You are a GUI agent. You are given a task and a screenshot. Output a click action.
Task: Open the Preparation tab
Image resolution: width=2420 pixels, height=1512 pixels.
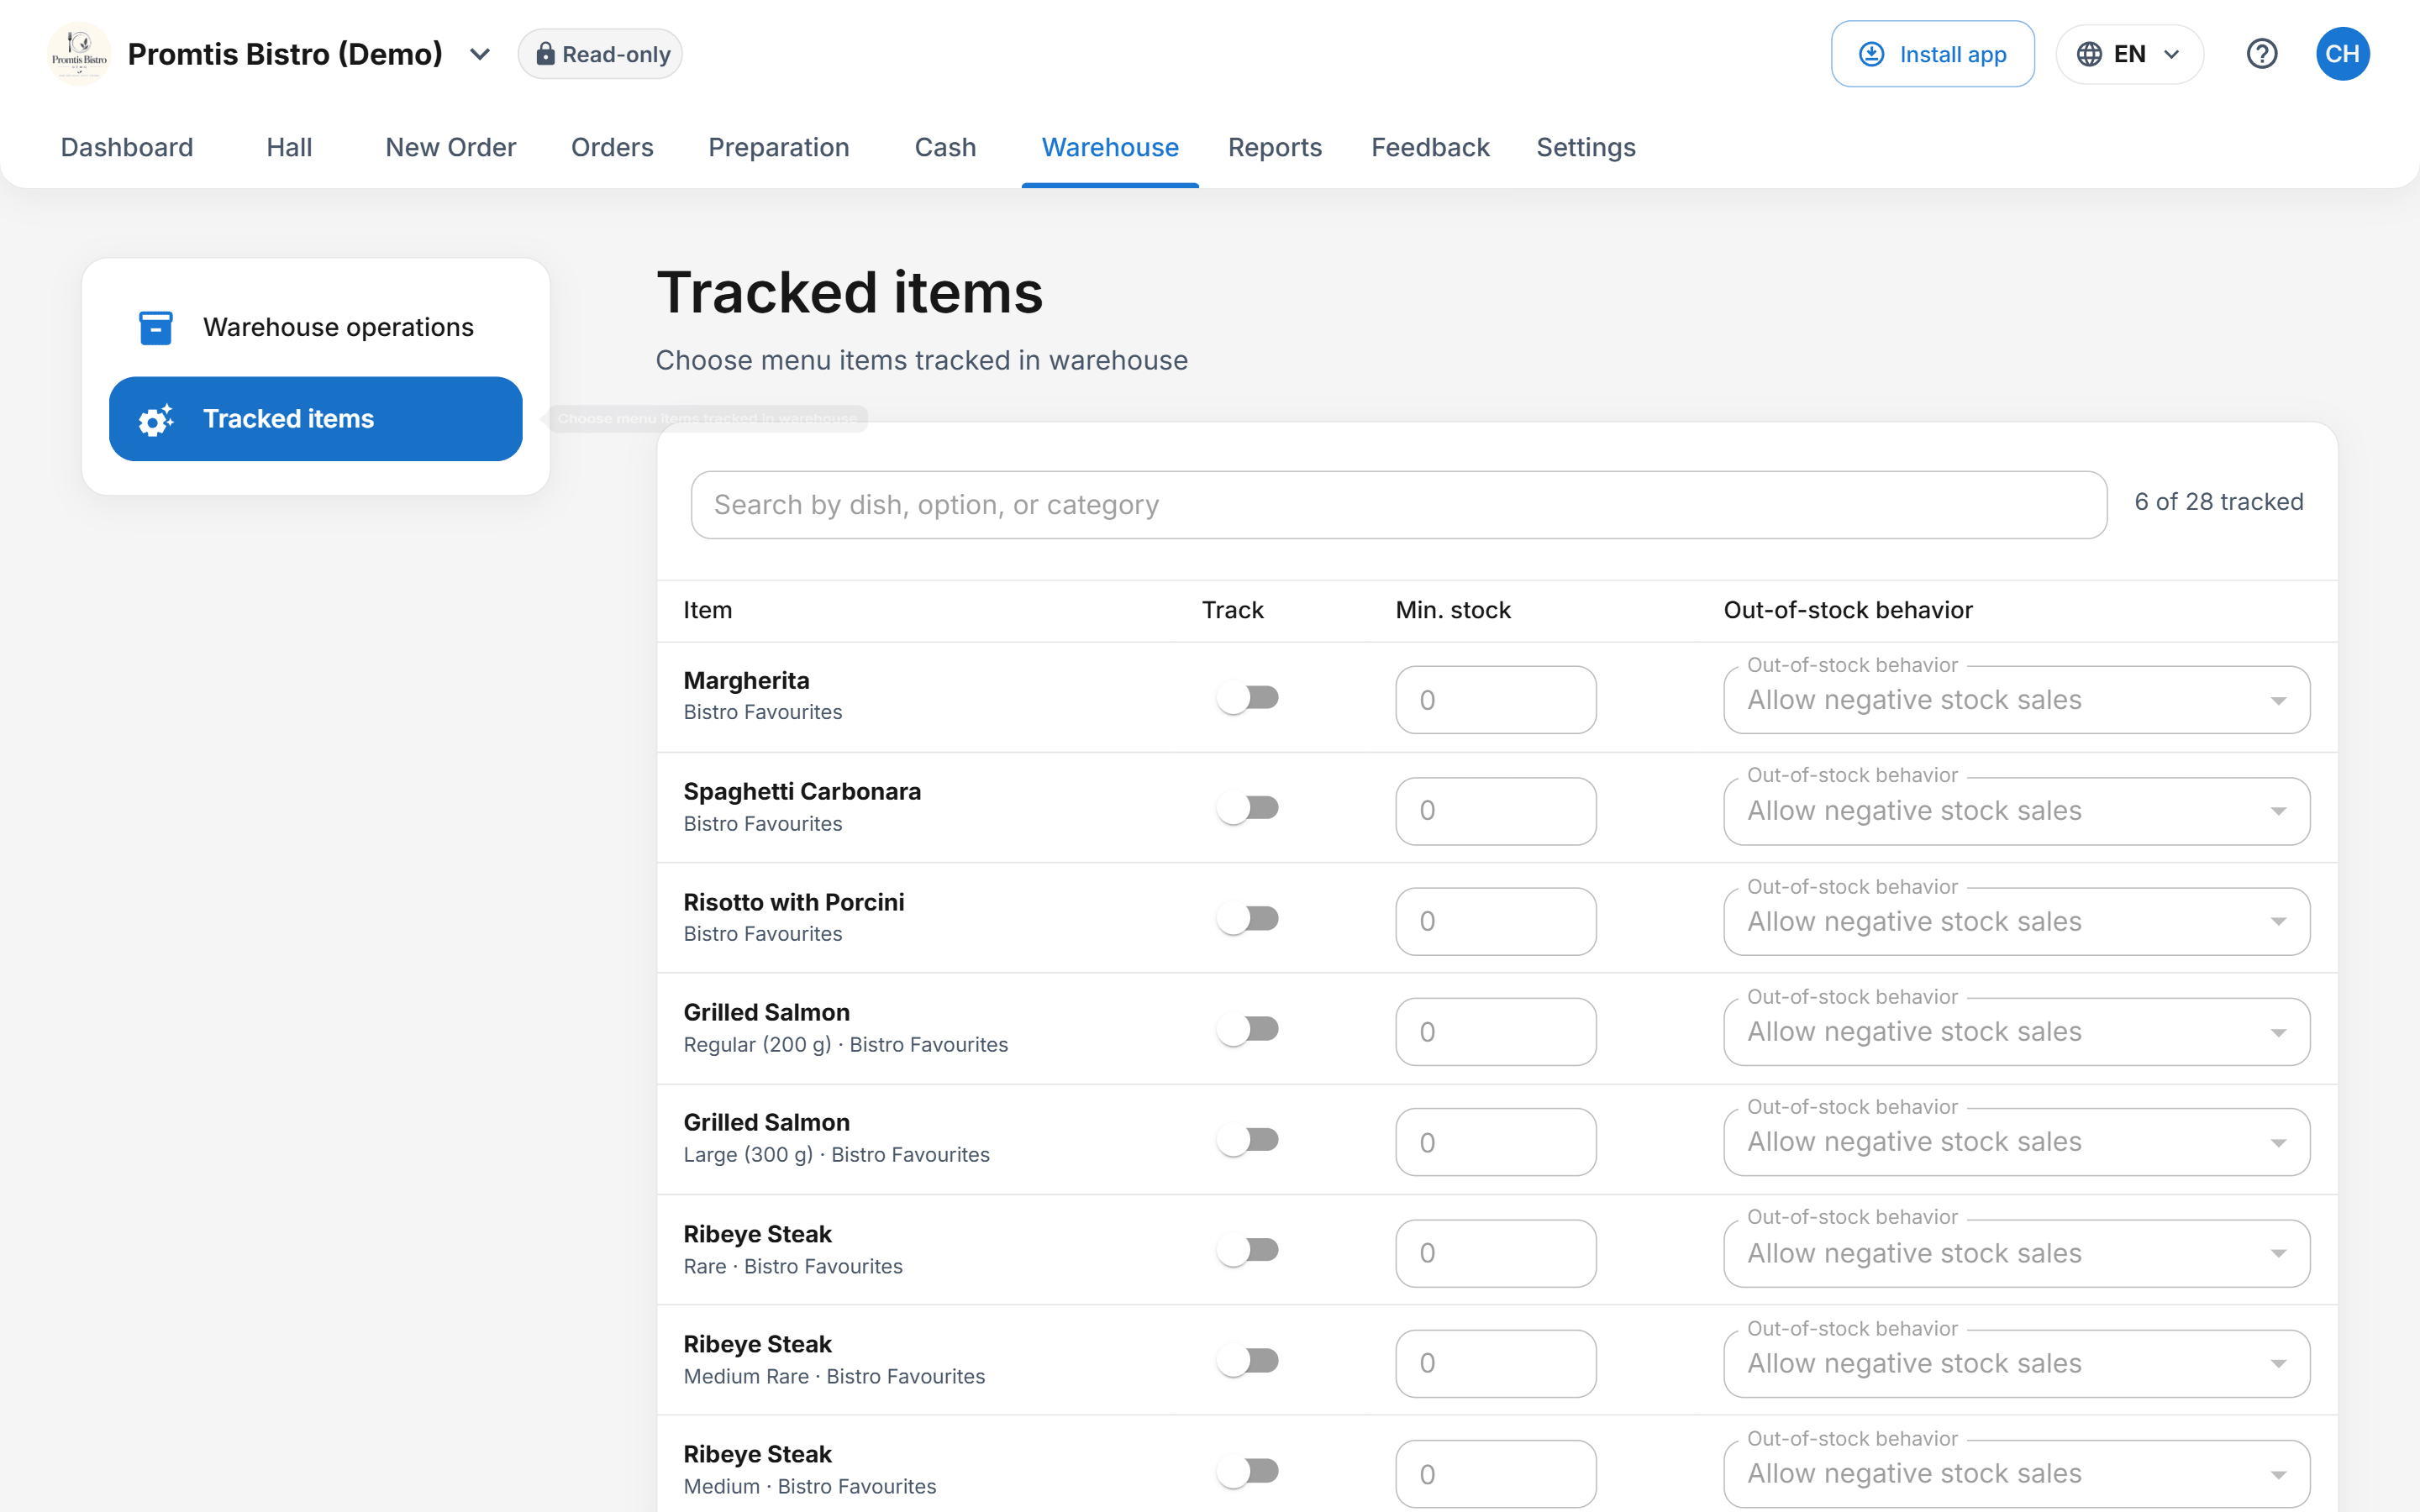779,147
